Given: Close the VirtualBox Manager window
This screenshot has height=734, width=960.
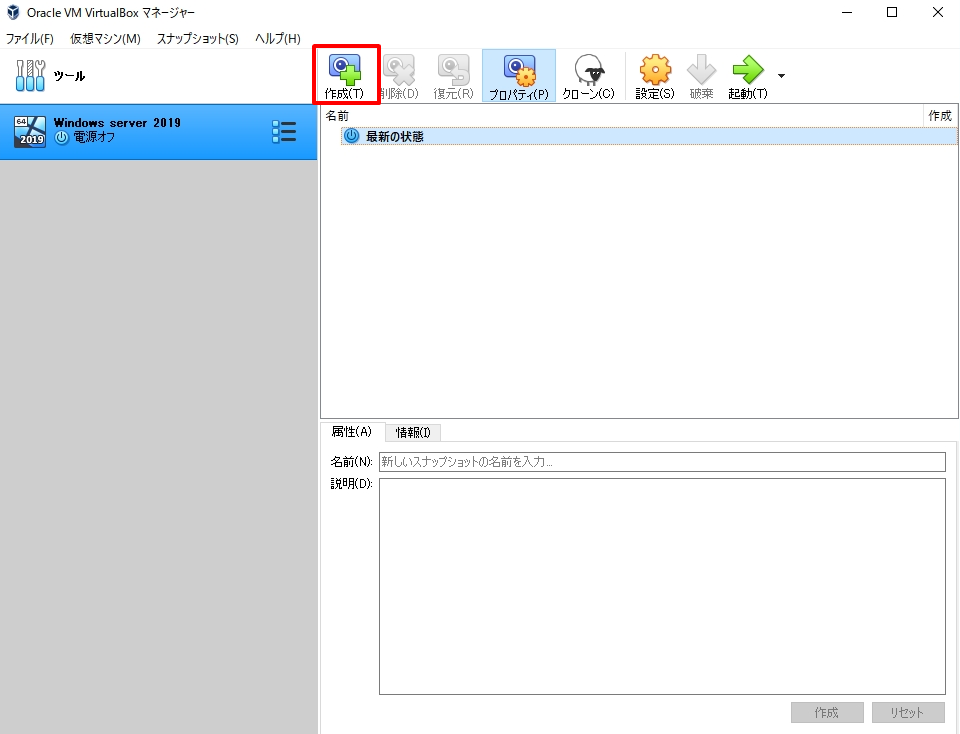Looking at the screenshot, I should click(937, 12).
